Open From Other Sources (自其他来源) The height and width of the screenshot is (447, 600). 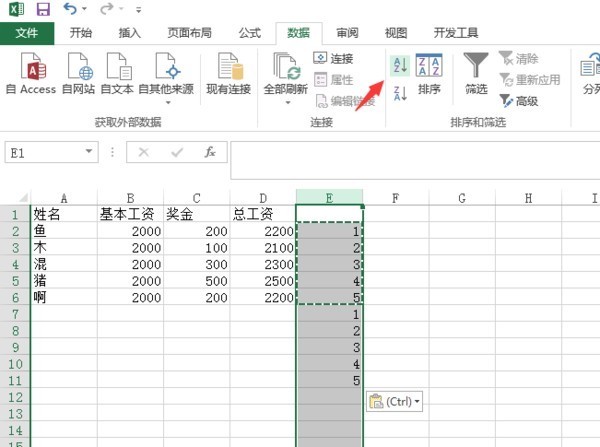166,78
